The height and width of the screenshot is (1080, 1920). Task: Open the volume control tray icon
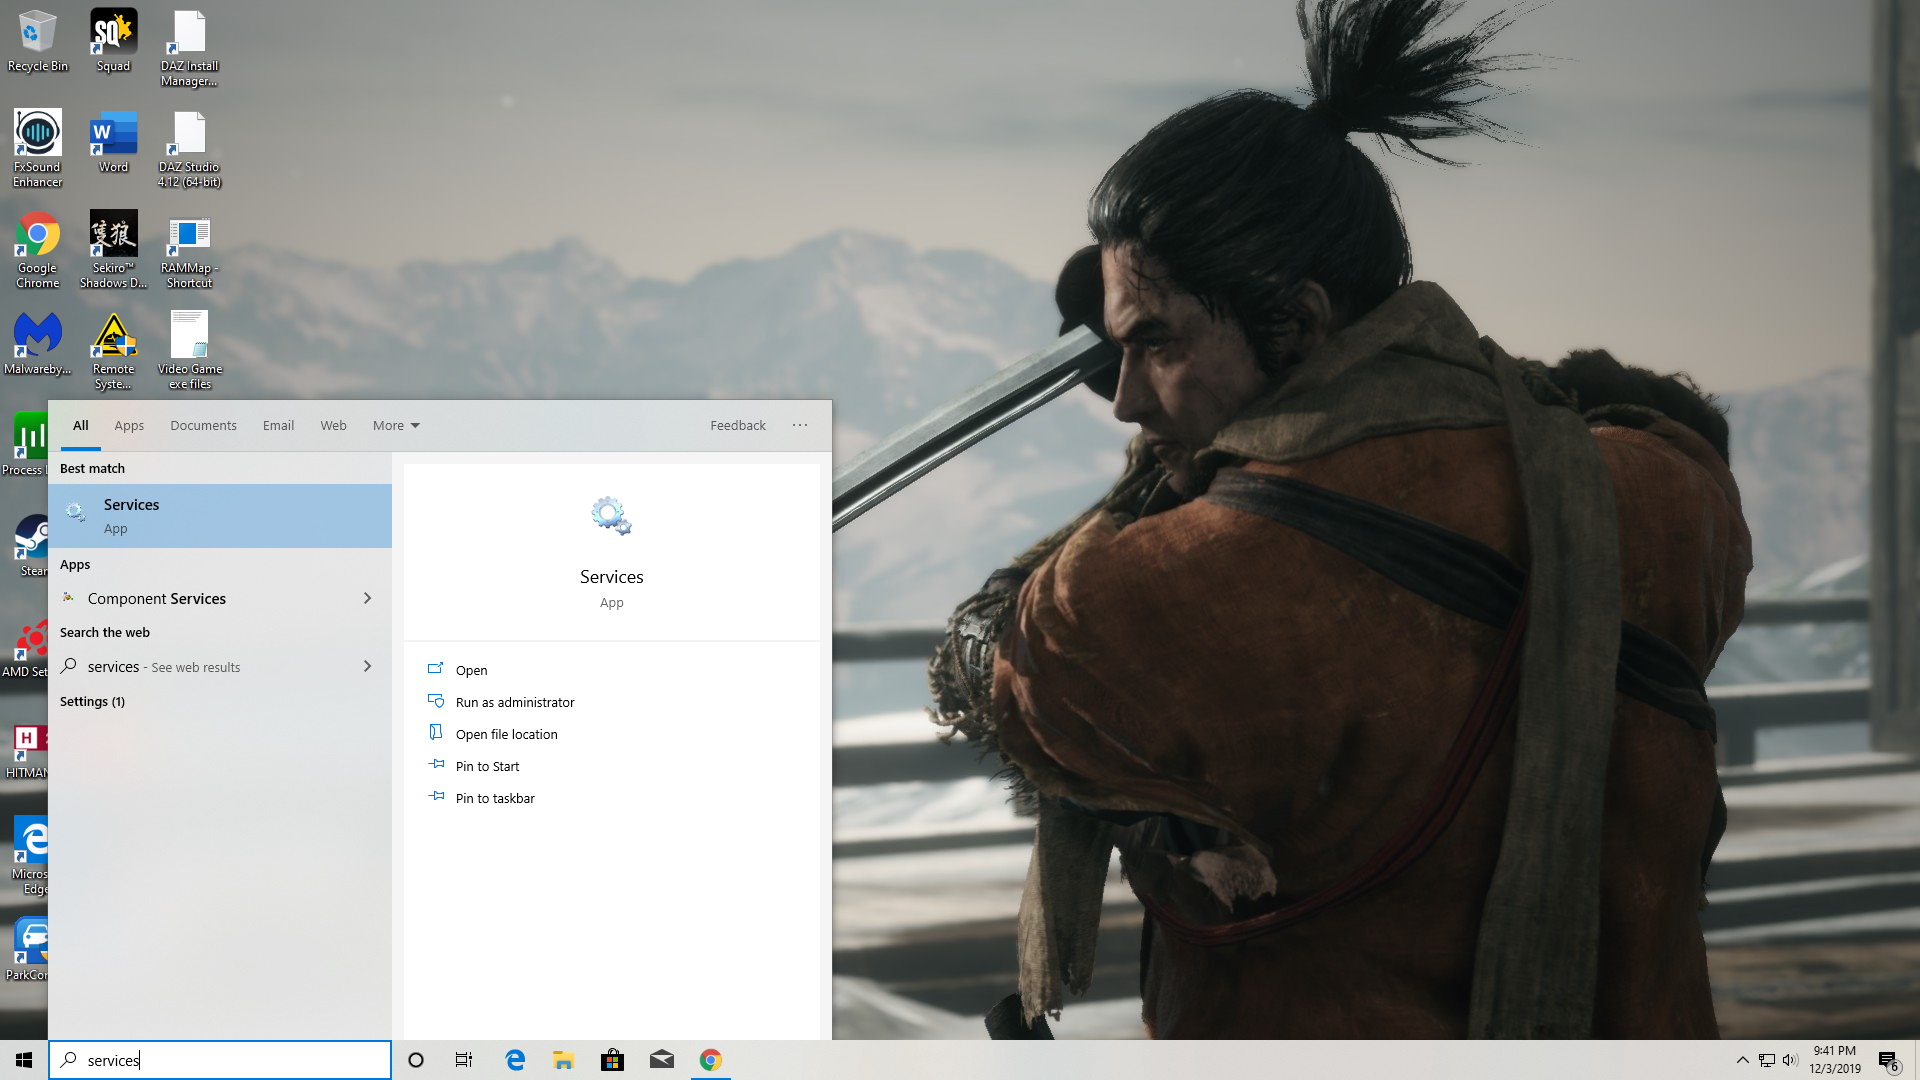coord(1790,1060)
